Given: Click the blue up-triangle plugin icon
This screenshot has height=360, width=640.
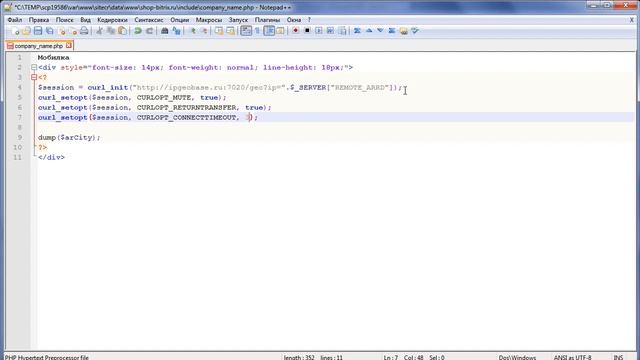Looking at the screenshot, I should tap(369, 31).
